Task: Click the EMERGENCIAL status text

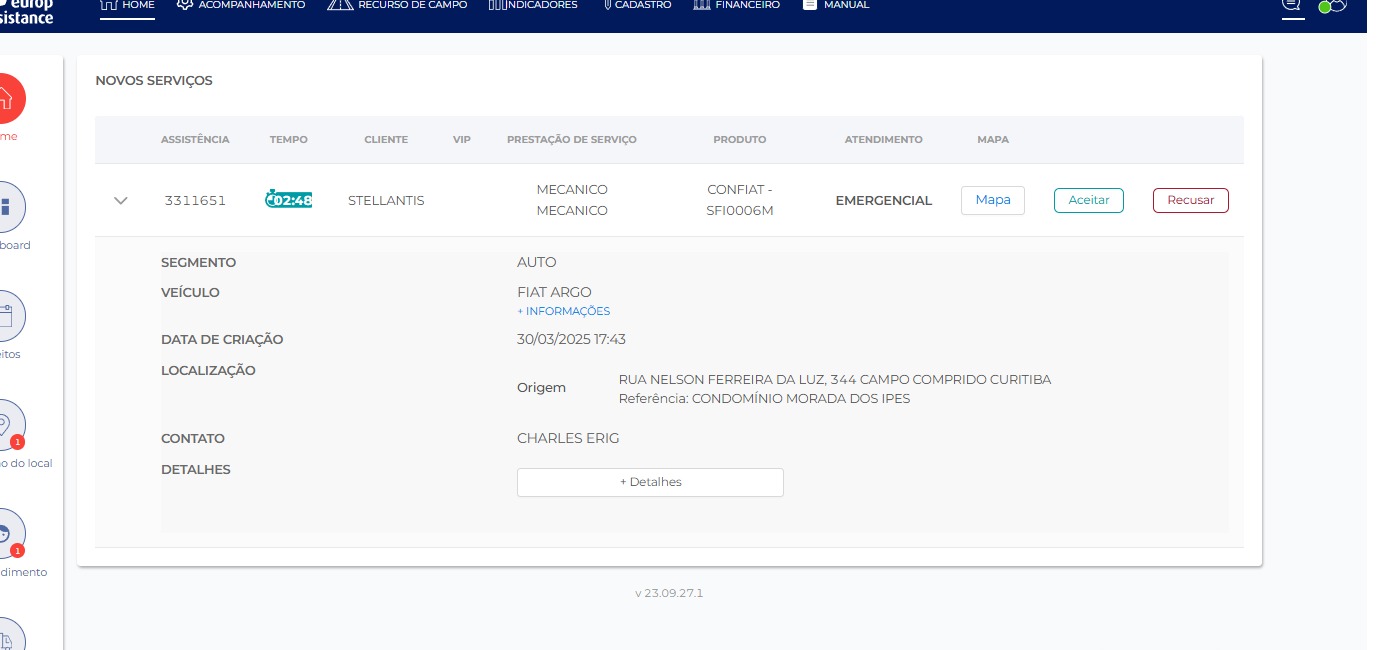Action: [x=884, y=200]
